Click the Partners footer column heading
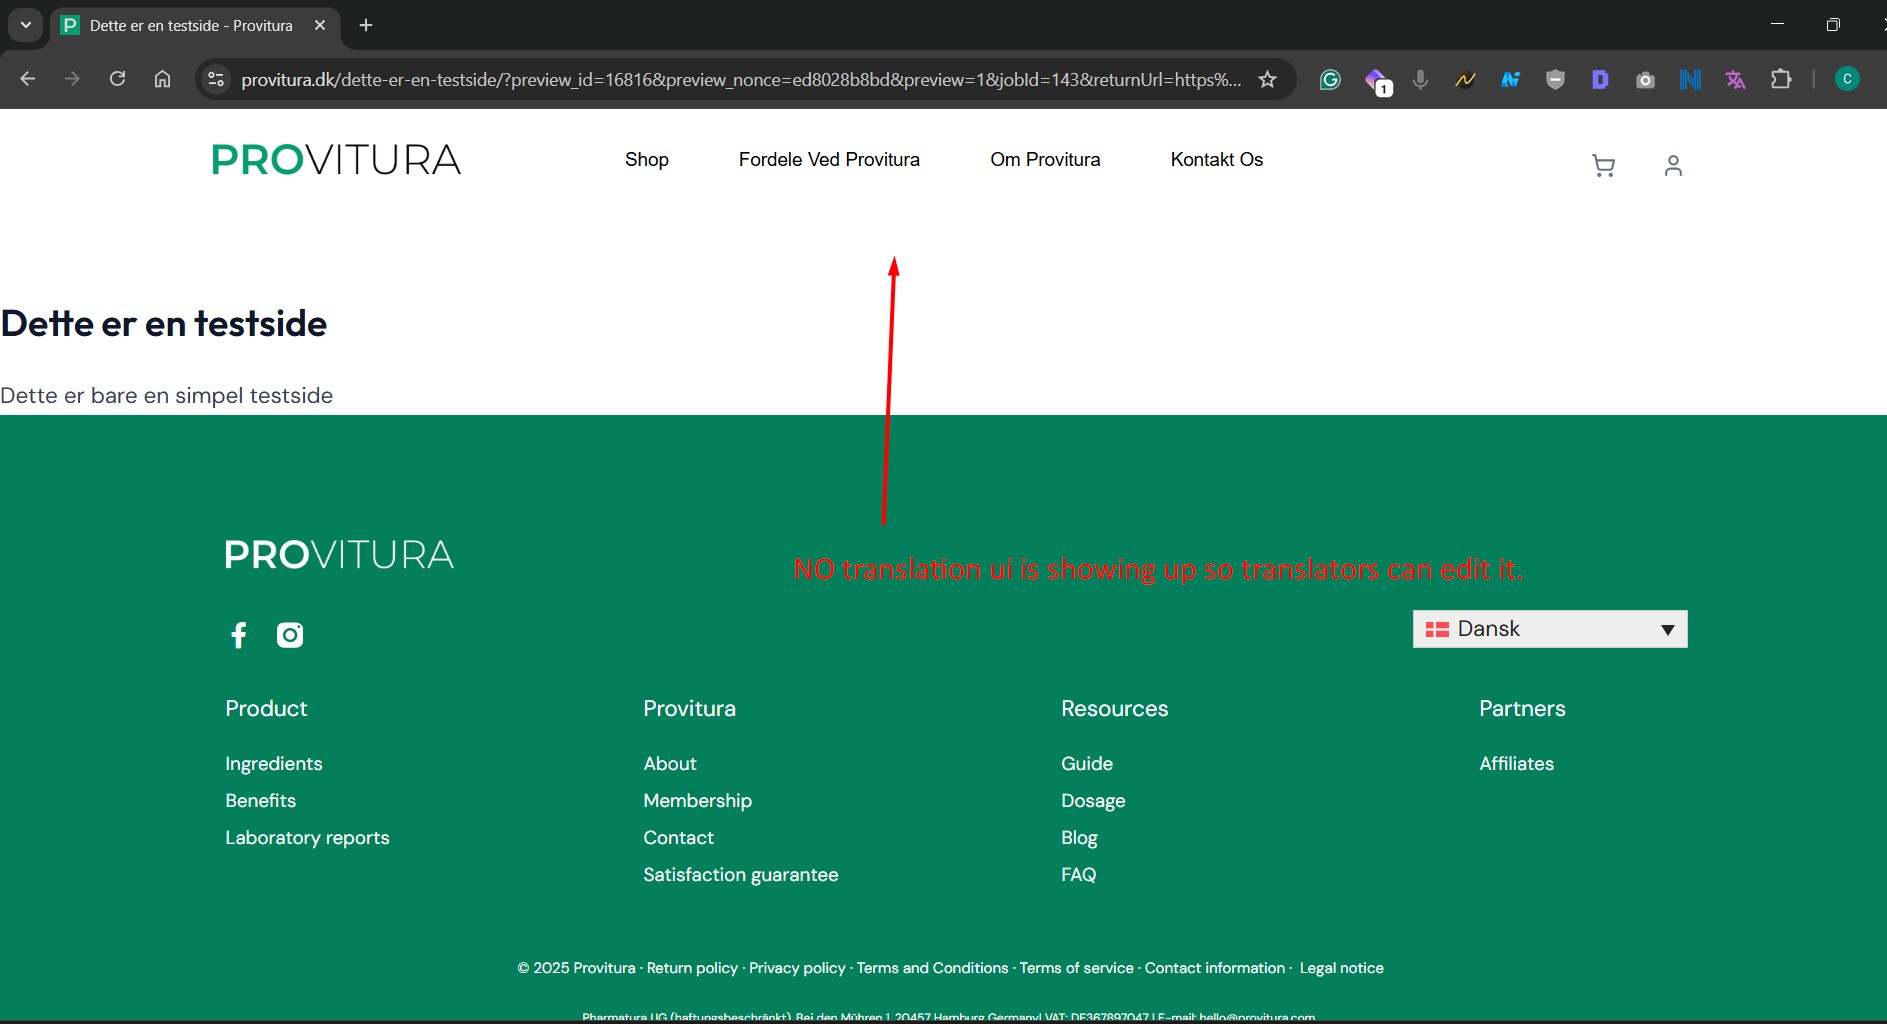 pyautogui.click(x=1522, y=709)
